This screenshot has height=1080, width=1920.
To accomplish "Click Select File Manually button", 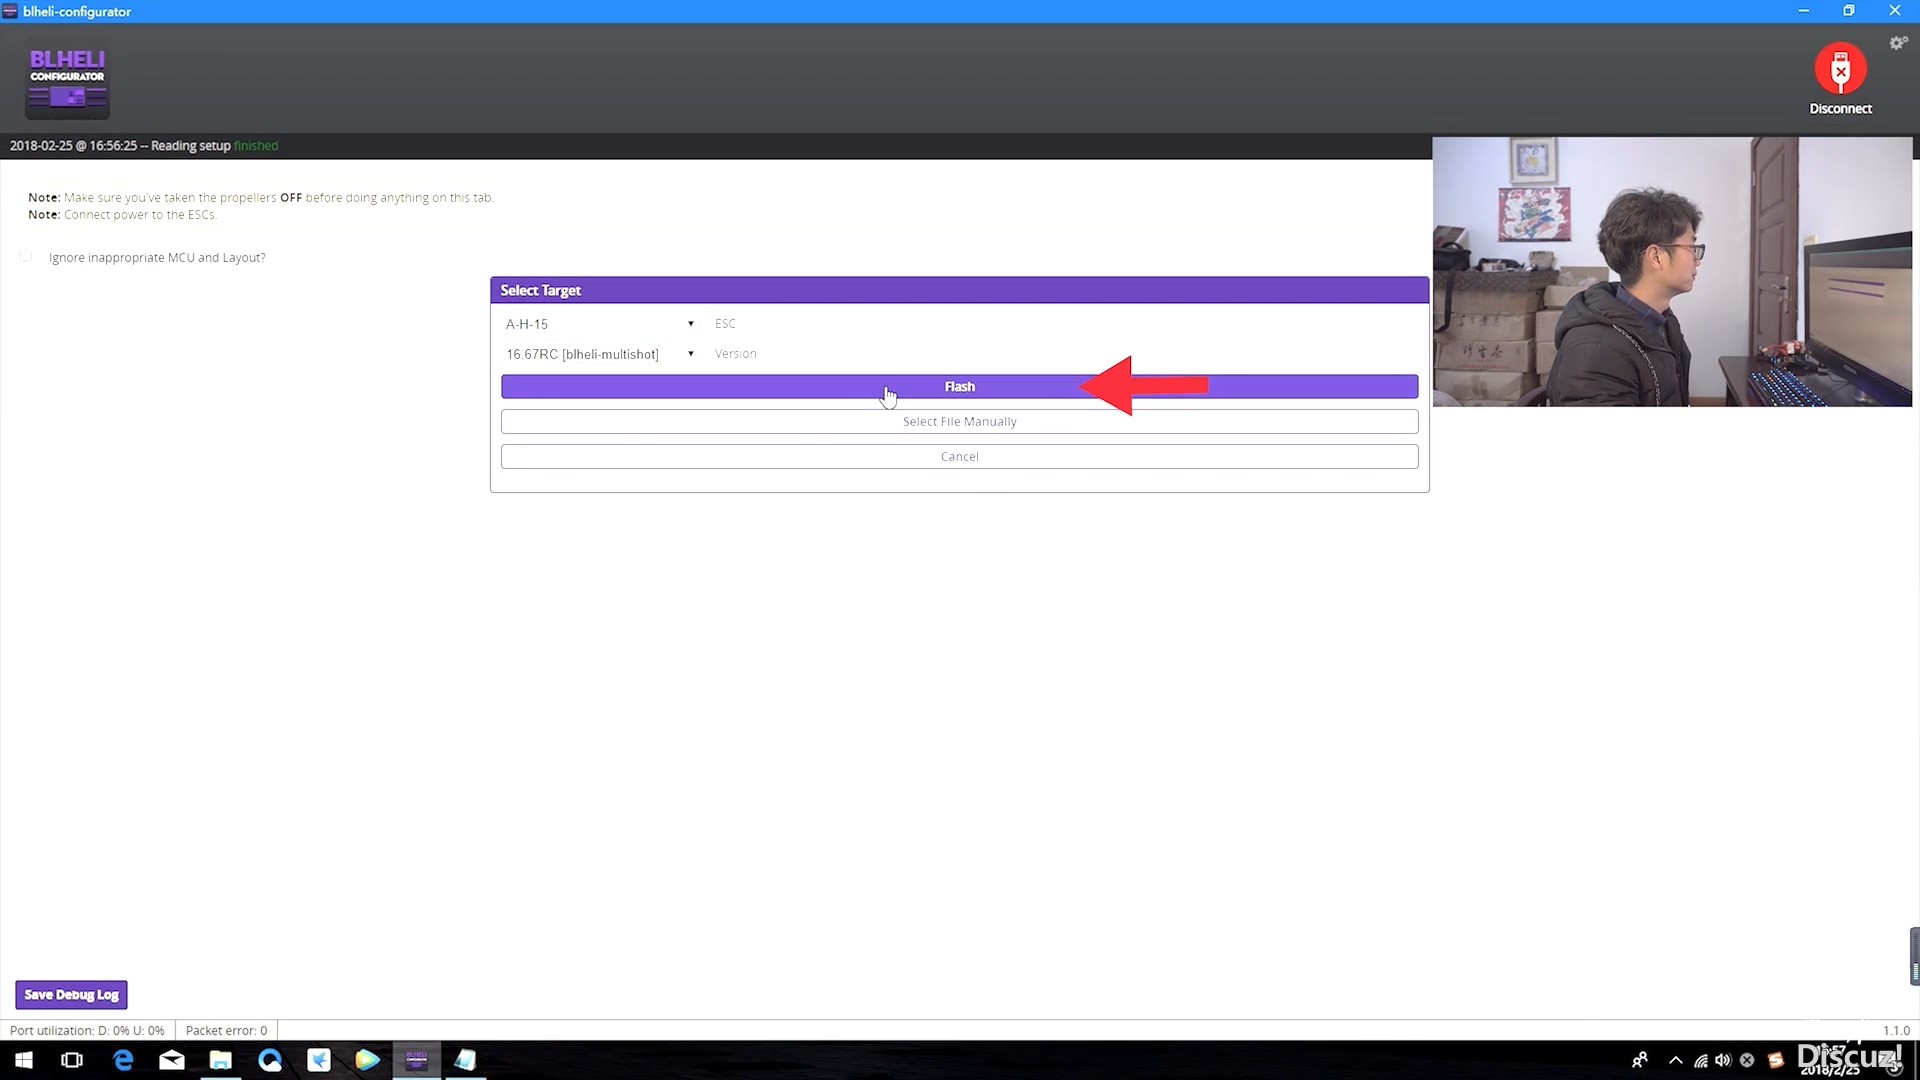I will click(x=959, y=422).
